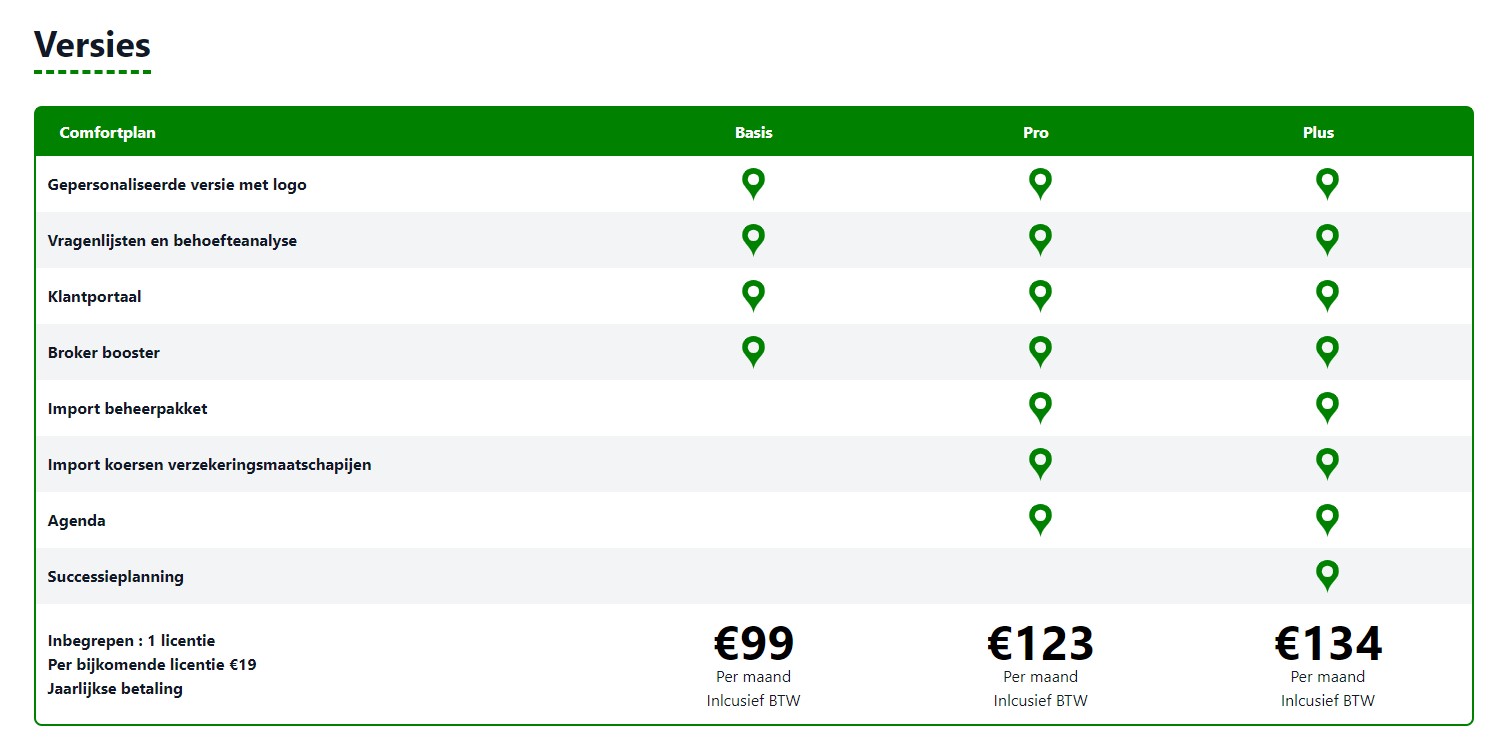The height and width of the screenshot is (750, 1507).
Task: Click the Comfortplan header label
Action: pyautogui.click(x=108, y=133)
